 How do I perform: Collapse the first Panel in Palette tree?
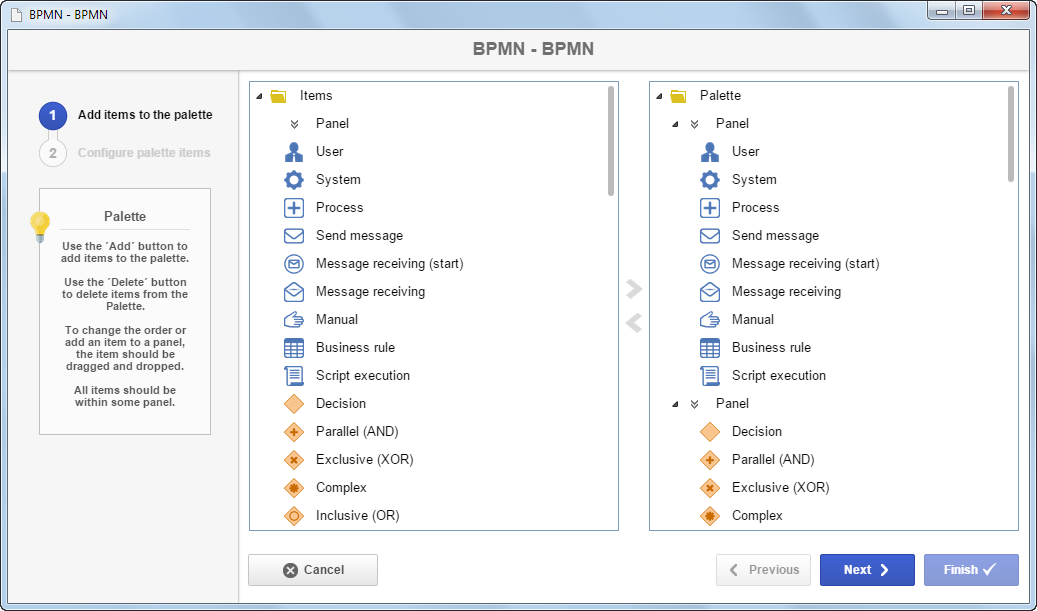[675, 124]
